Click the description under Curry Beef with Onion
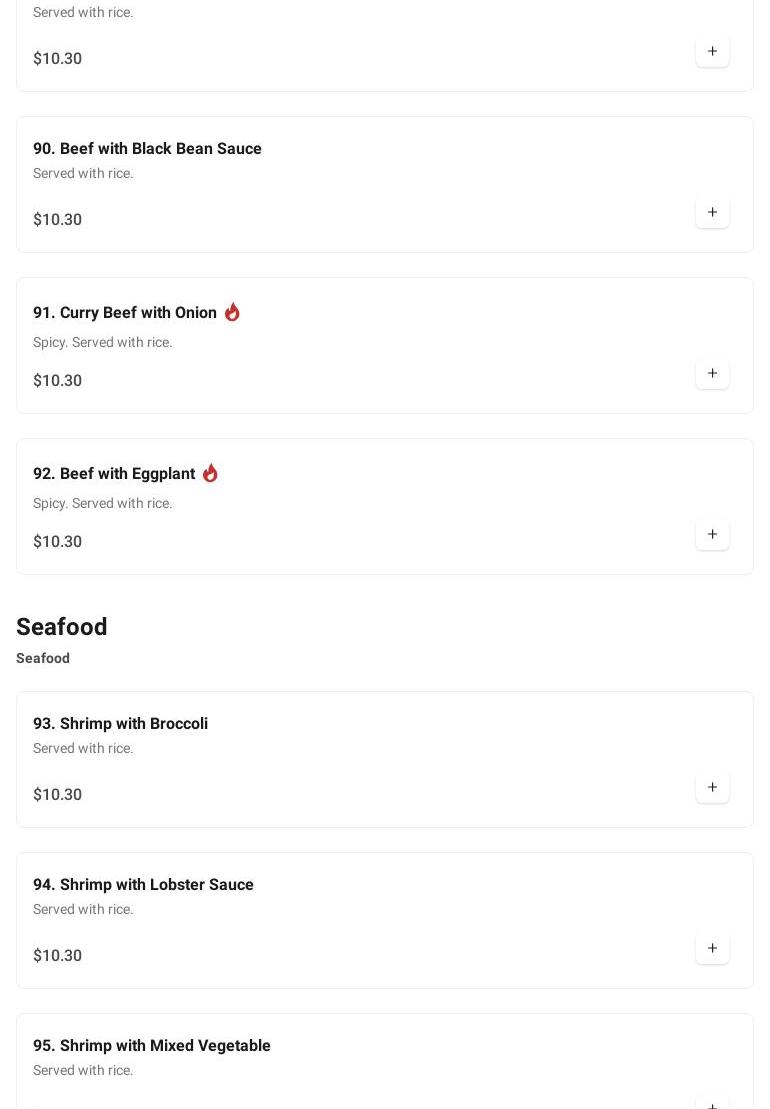 click(x=102, y=342)
